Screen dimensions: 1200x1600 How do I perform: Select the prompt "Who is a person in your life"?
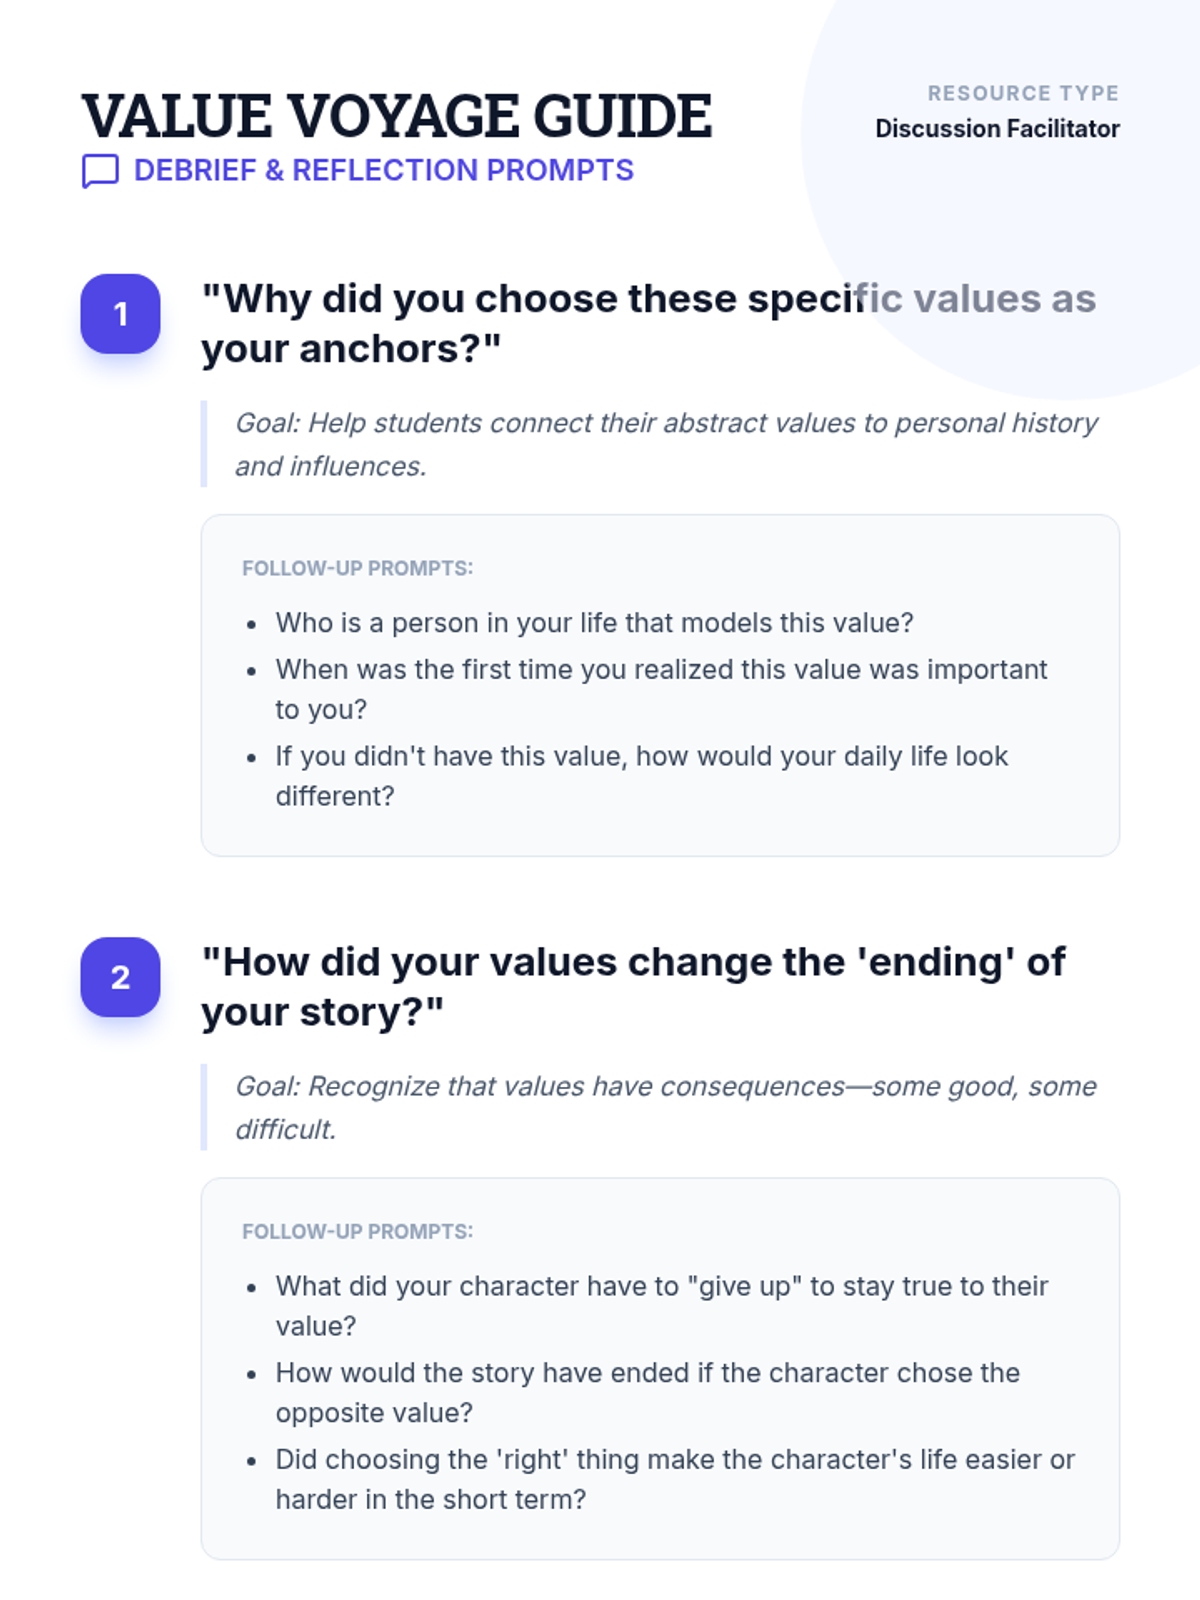(x=594, y=623)
